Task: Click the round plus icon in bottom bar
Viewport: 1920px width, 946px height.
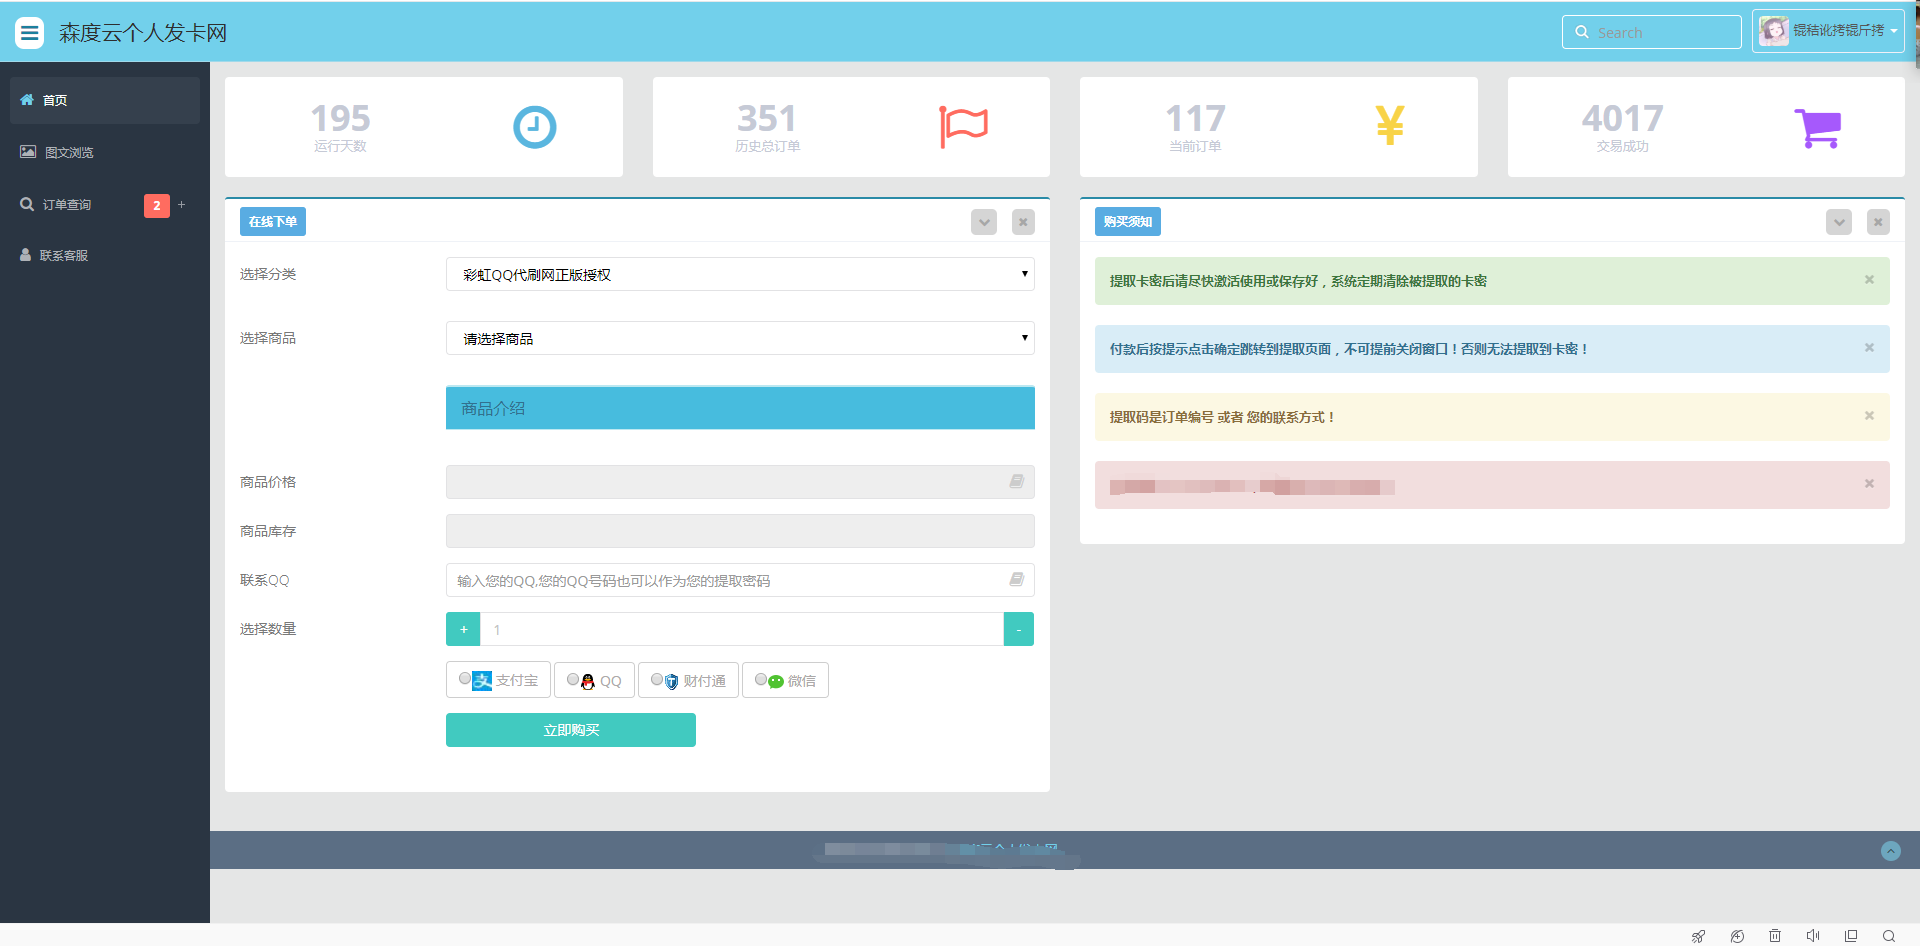Action: (x=1737, y=936)
